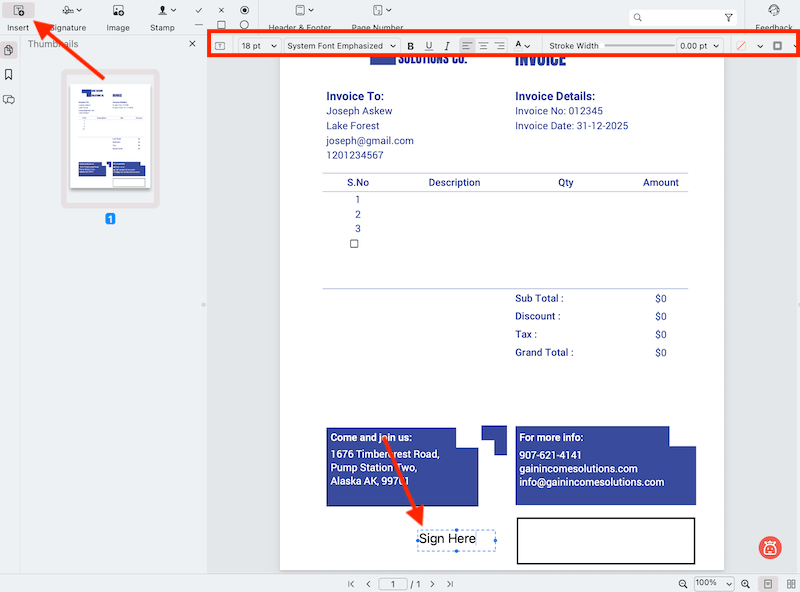This screenshot has height=592, width=800.
Task: Toggle italic formatting
Action: pyautogui.click(x=447, y=46)
